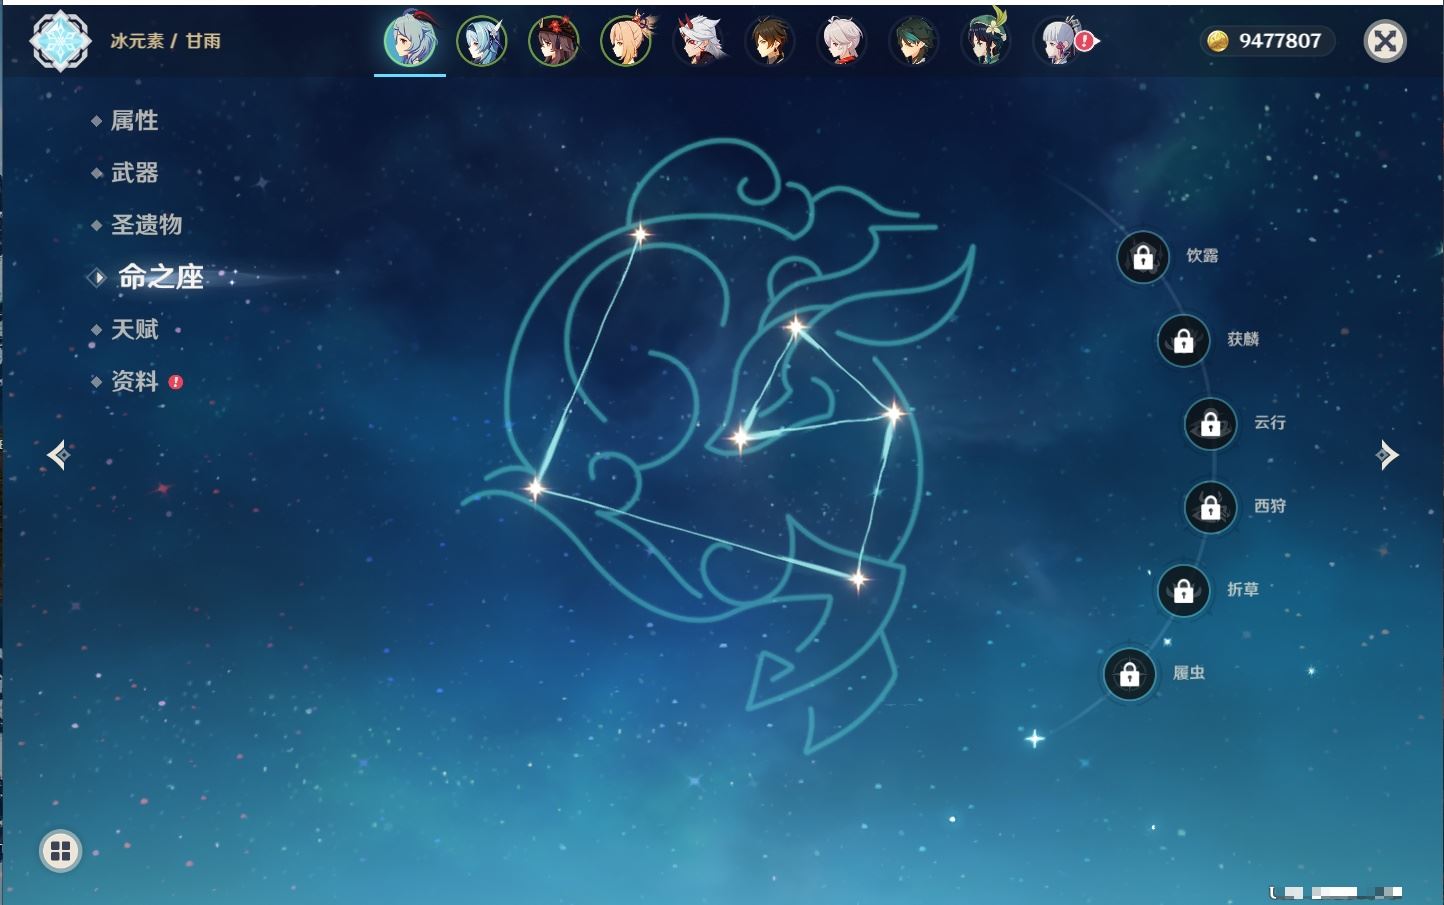Viewport: 1444px width, 905px height.
Task: Close the character screen with X
Action: coord(1385,41)
